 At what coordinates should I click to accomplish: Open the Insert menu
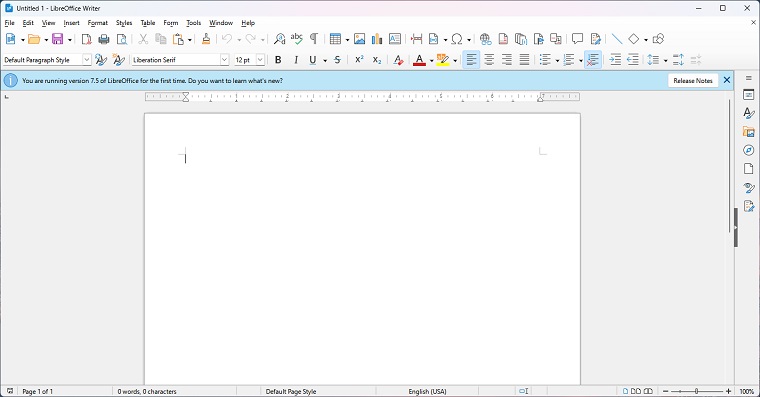coord(71,23)
